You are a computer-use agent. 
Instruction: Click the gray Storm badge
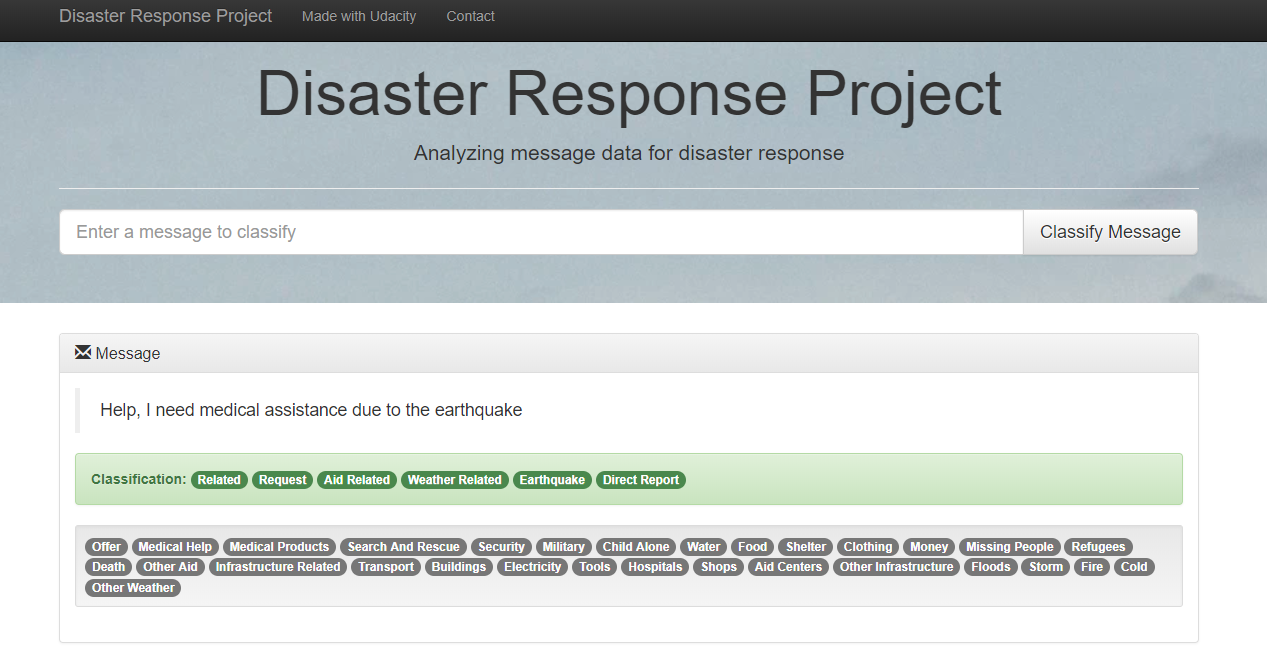click(1046, 567)
